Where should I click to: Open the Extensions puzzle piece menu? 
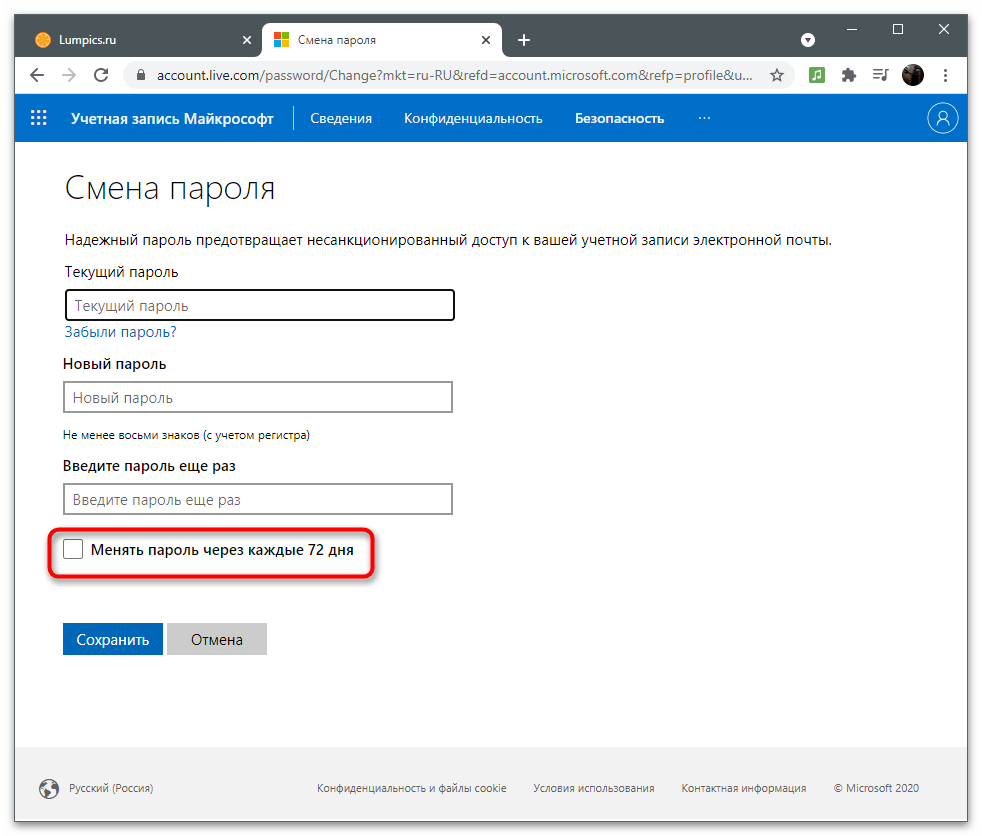point(849,75)
